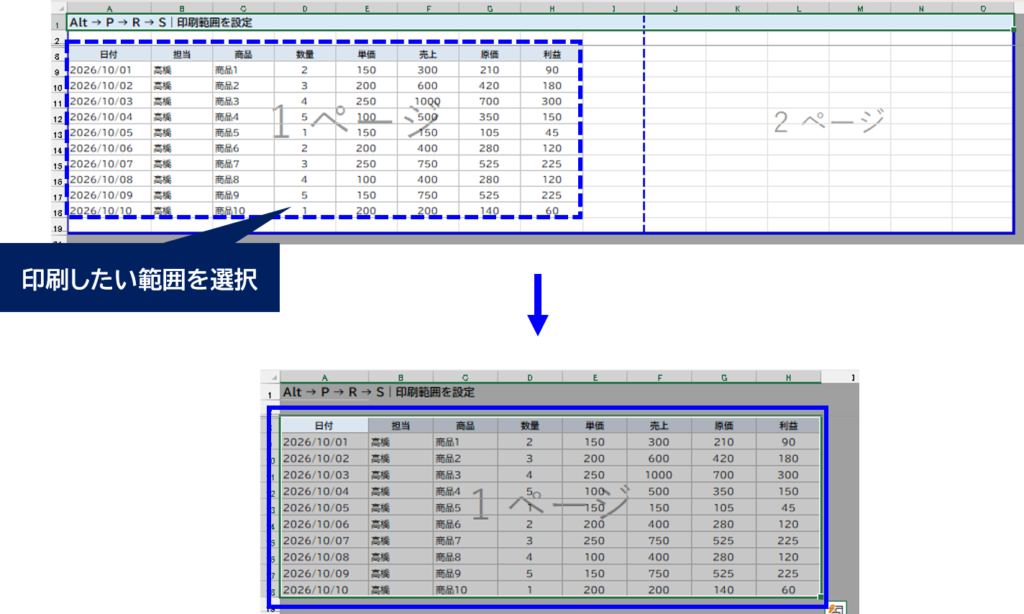Click the 利益 header cell in the lower table
Viewport: 1024px width, 614px height.
(x=788, y=425)
